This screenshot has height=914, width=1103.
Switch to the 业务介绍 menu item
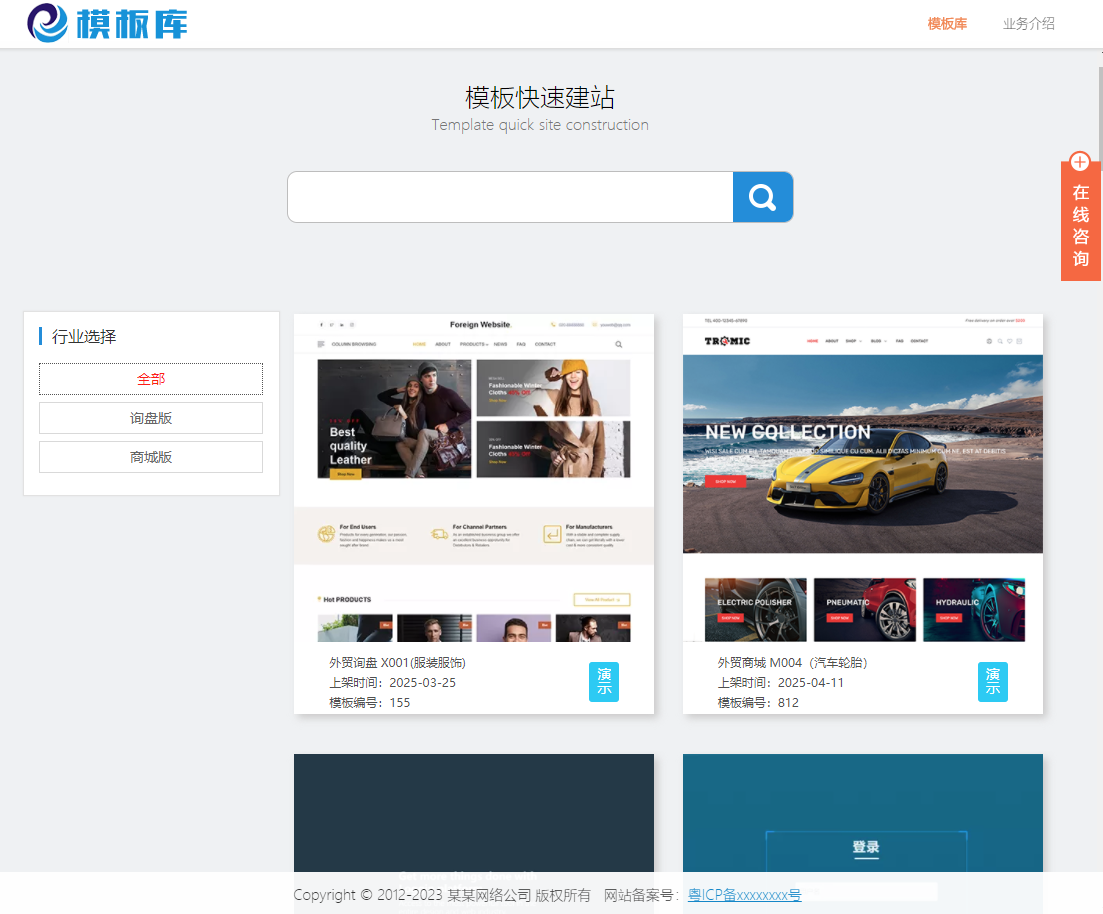1028,23
